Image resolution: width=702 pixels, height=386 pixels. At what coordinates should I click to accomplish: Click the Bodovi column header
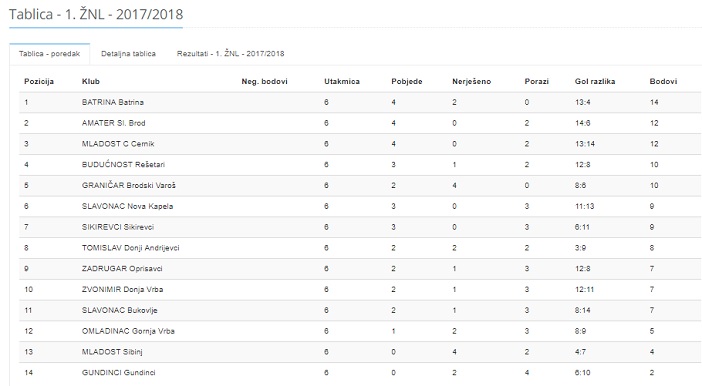[663, 81]
